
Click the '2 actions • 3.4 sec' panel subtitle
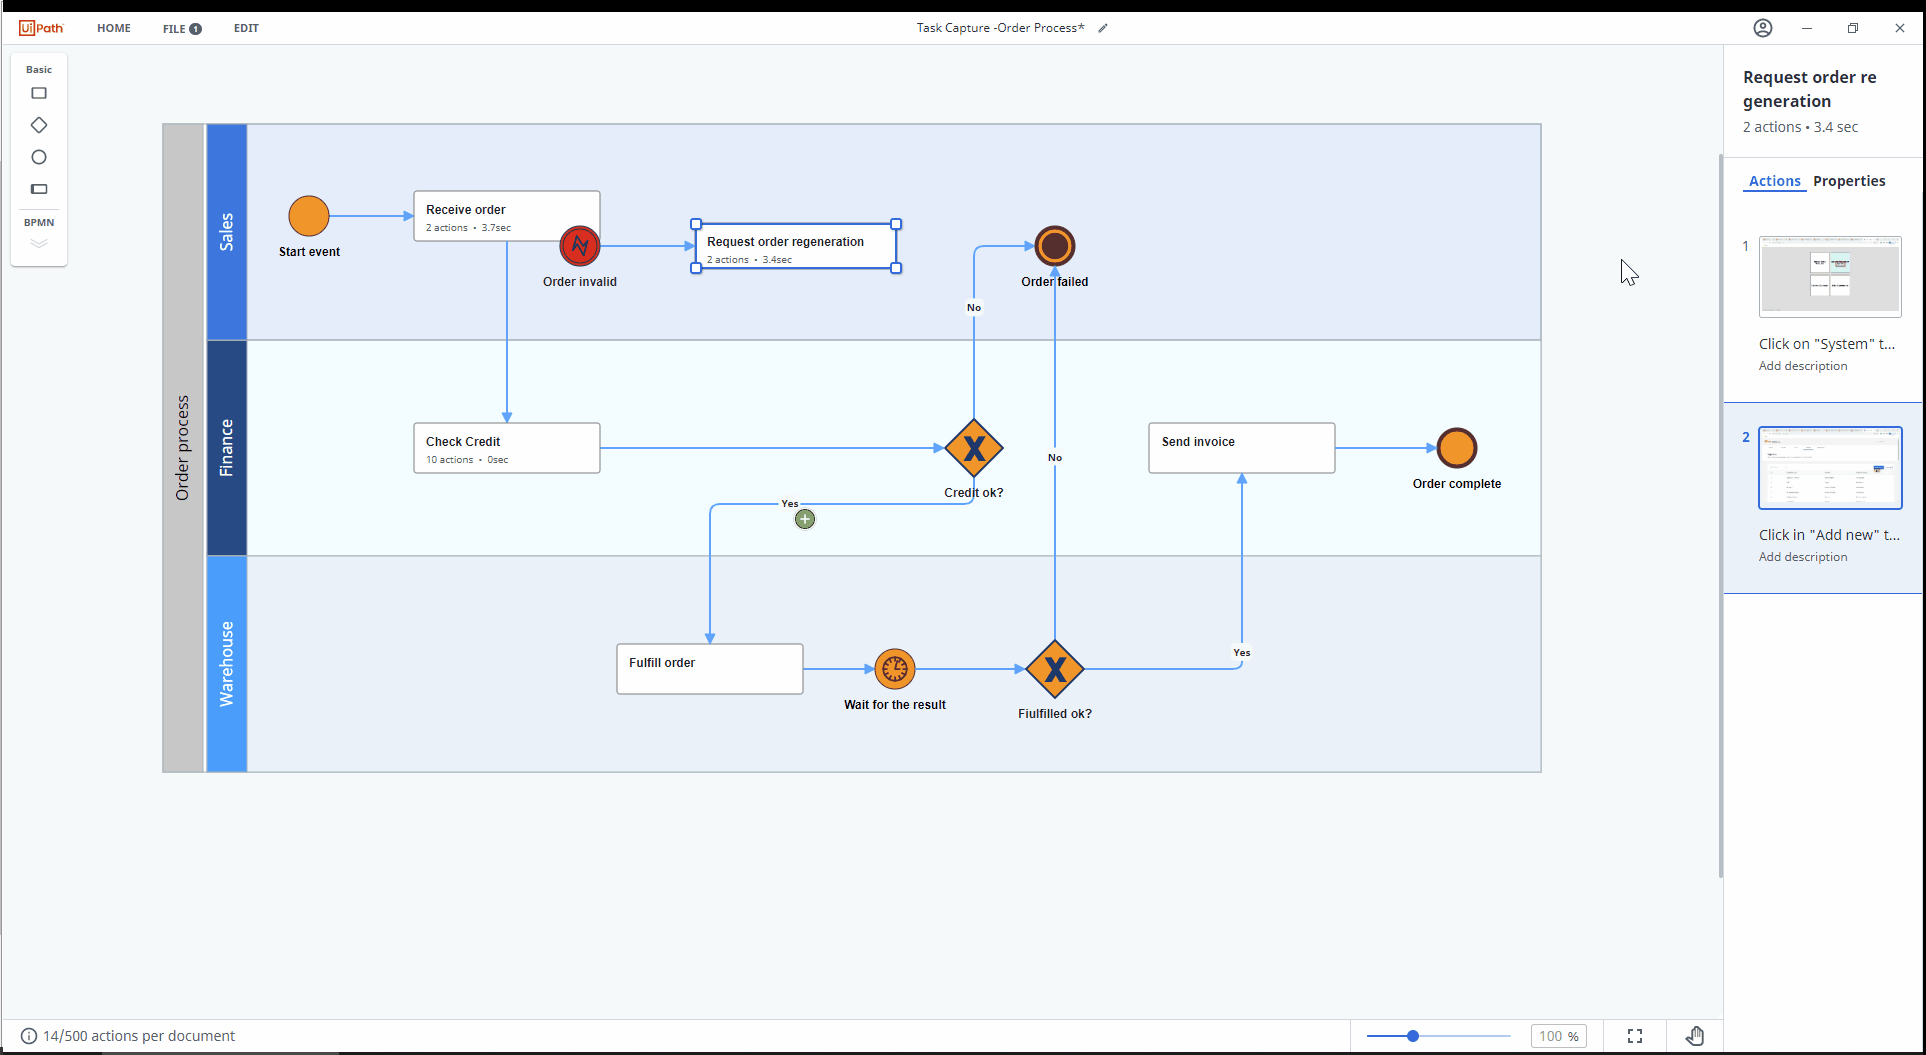click(x=1800, y=127)
